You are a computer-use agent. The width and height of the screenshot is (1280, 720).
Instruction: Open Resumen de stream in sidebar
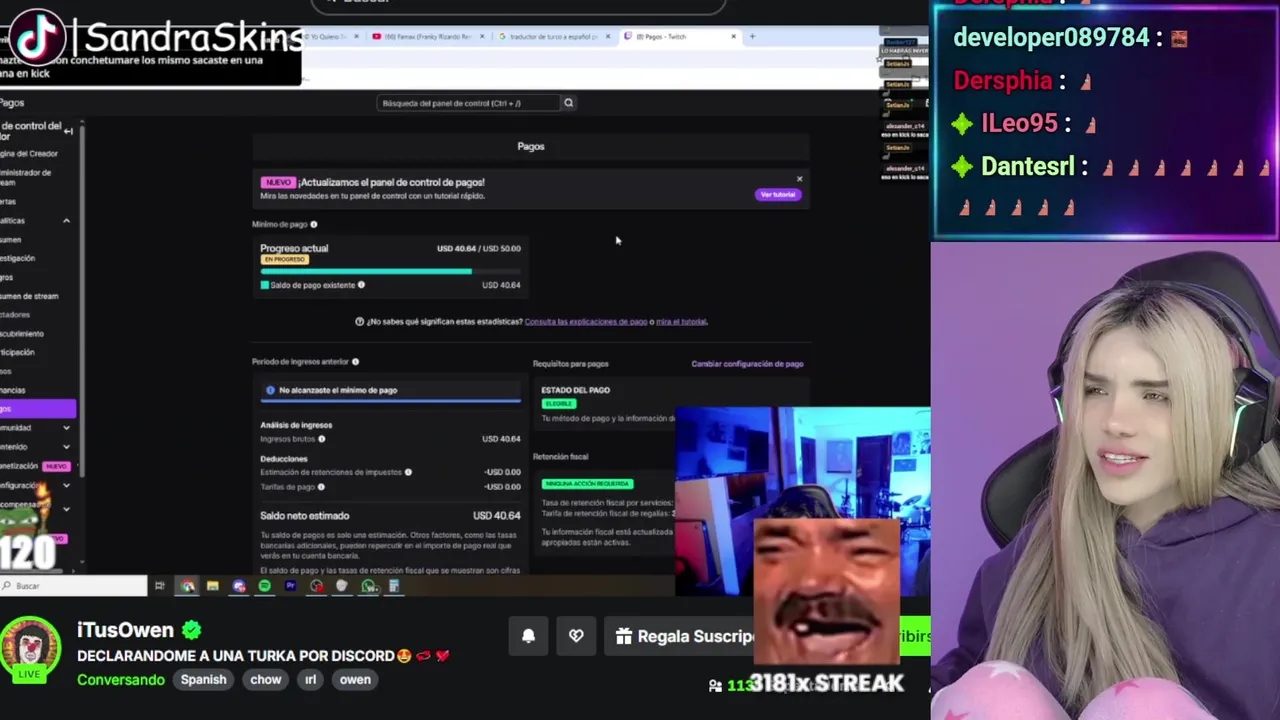tap(29, 296)
